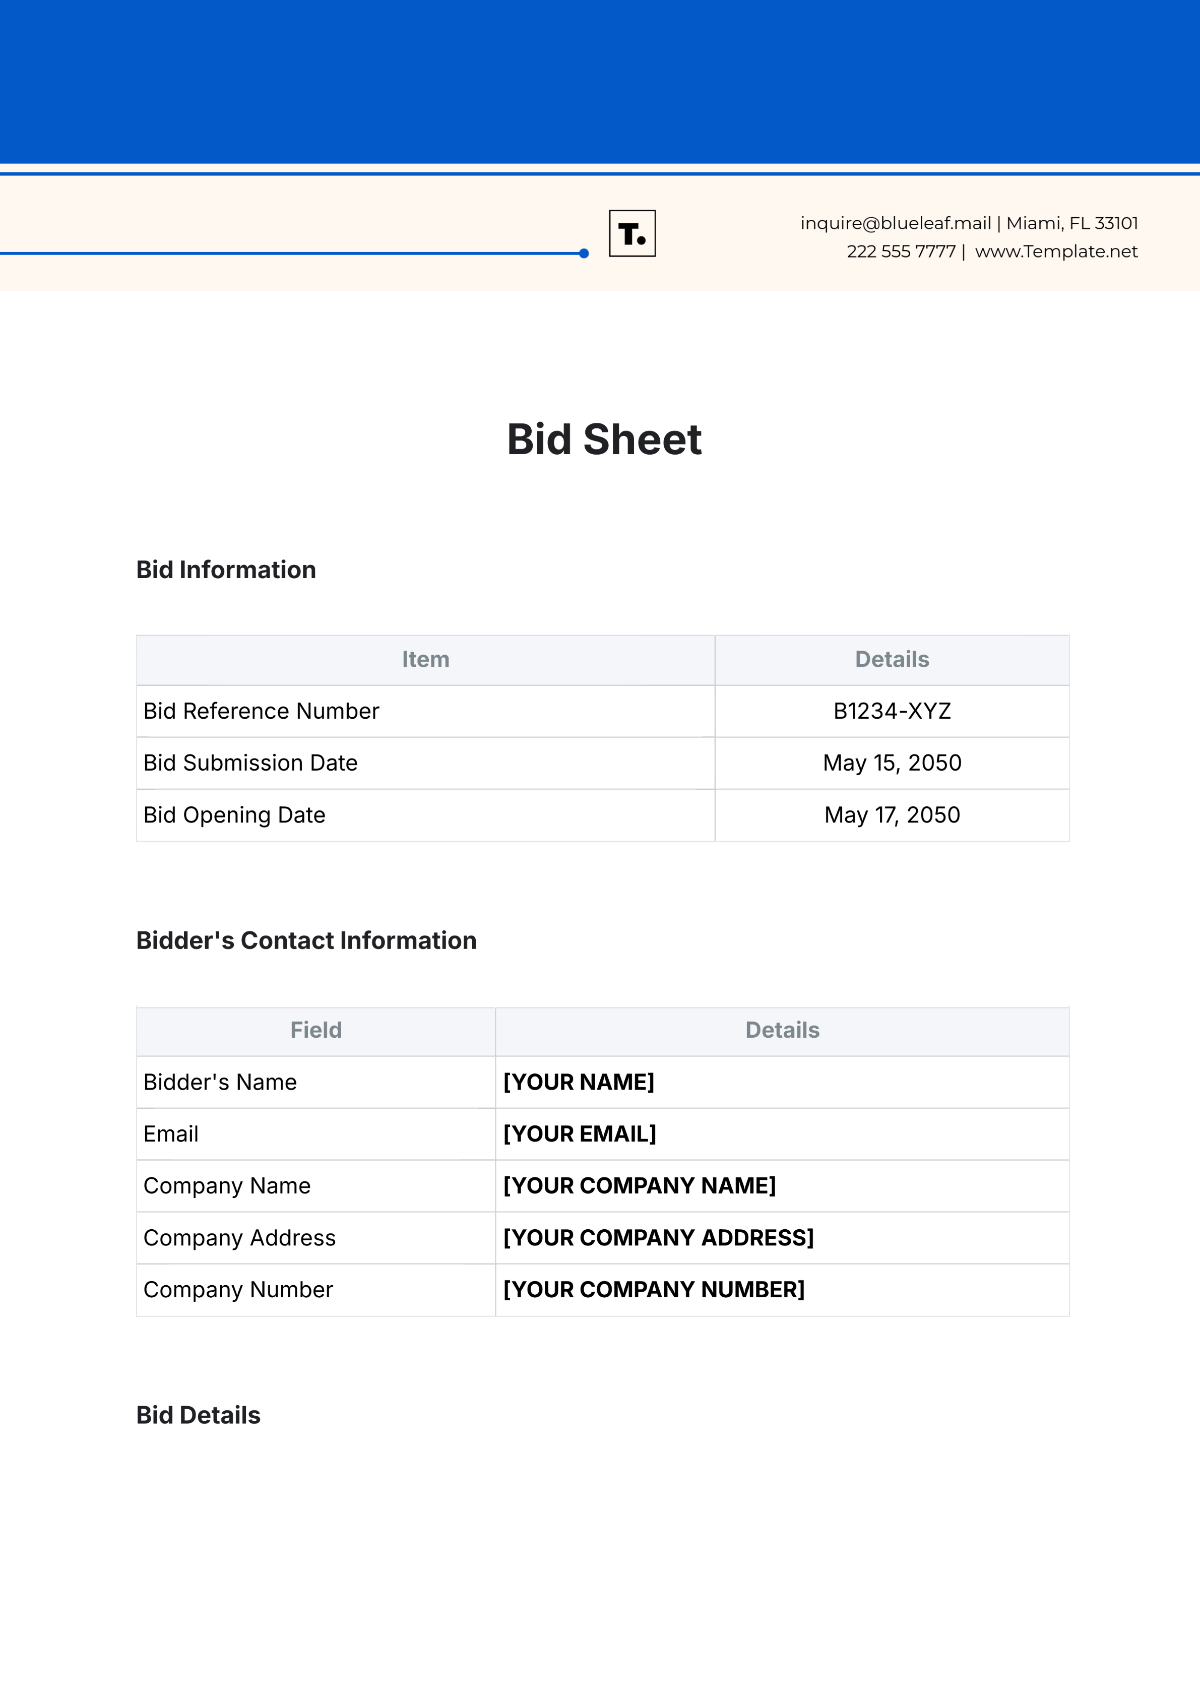Screen dimensions: 1200x1696
Task: Click the Field column header
Action: (x=316, y=1031)
